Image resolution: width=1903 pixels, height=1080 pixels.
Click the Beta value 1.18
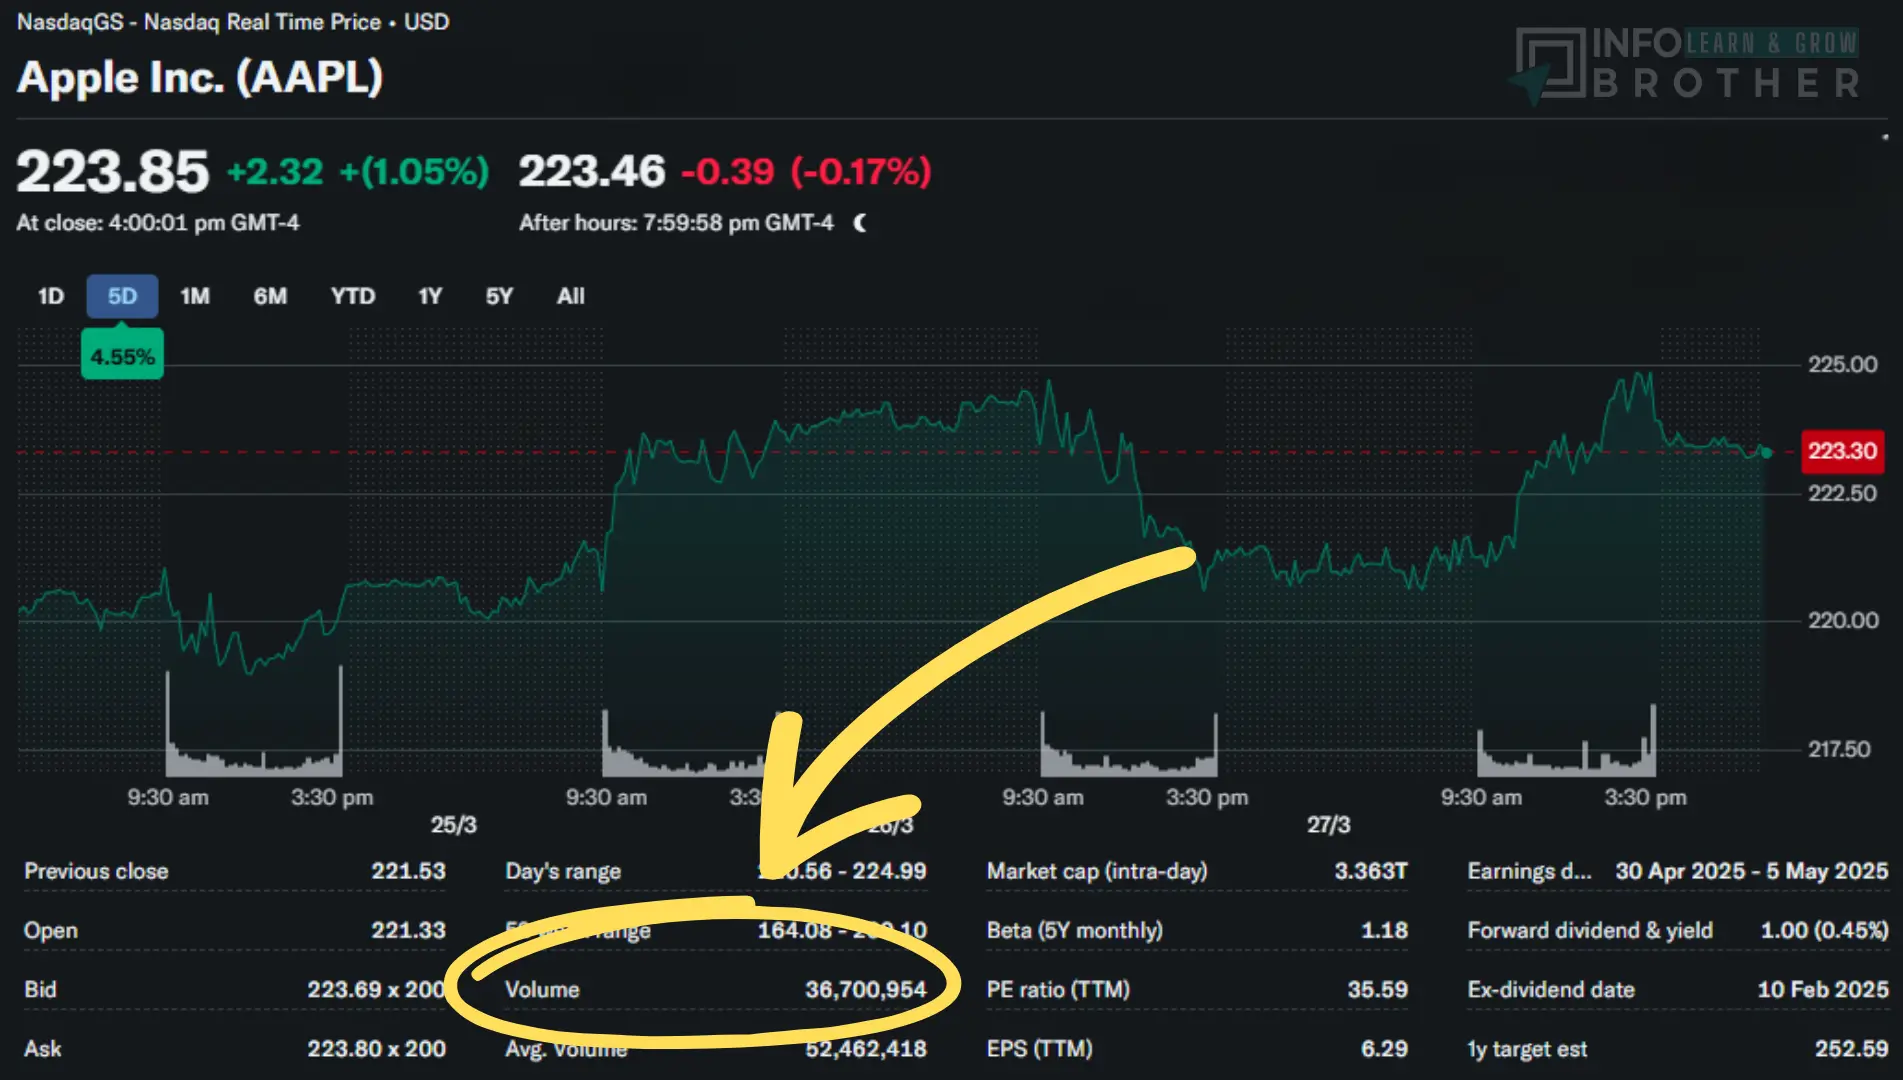tap(1384, 930)
